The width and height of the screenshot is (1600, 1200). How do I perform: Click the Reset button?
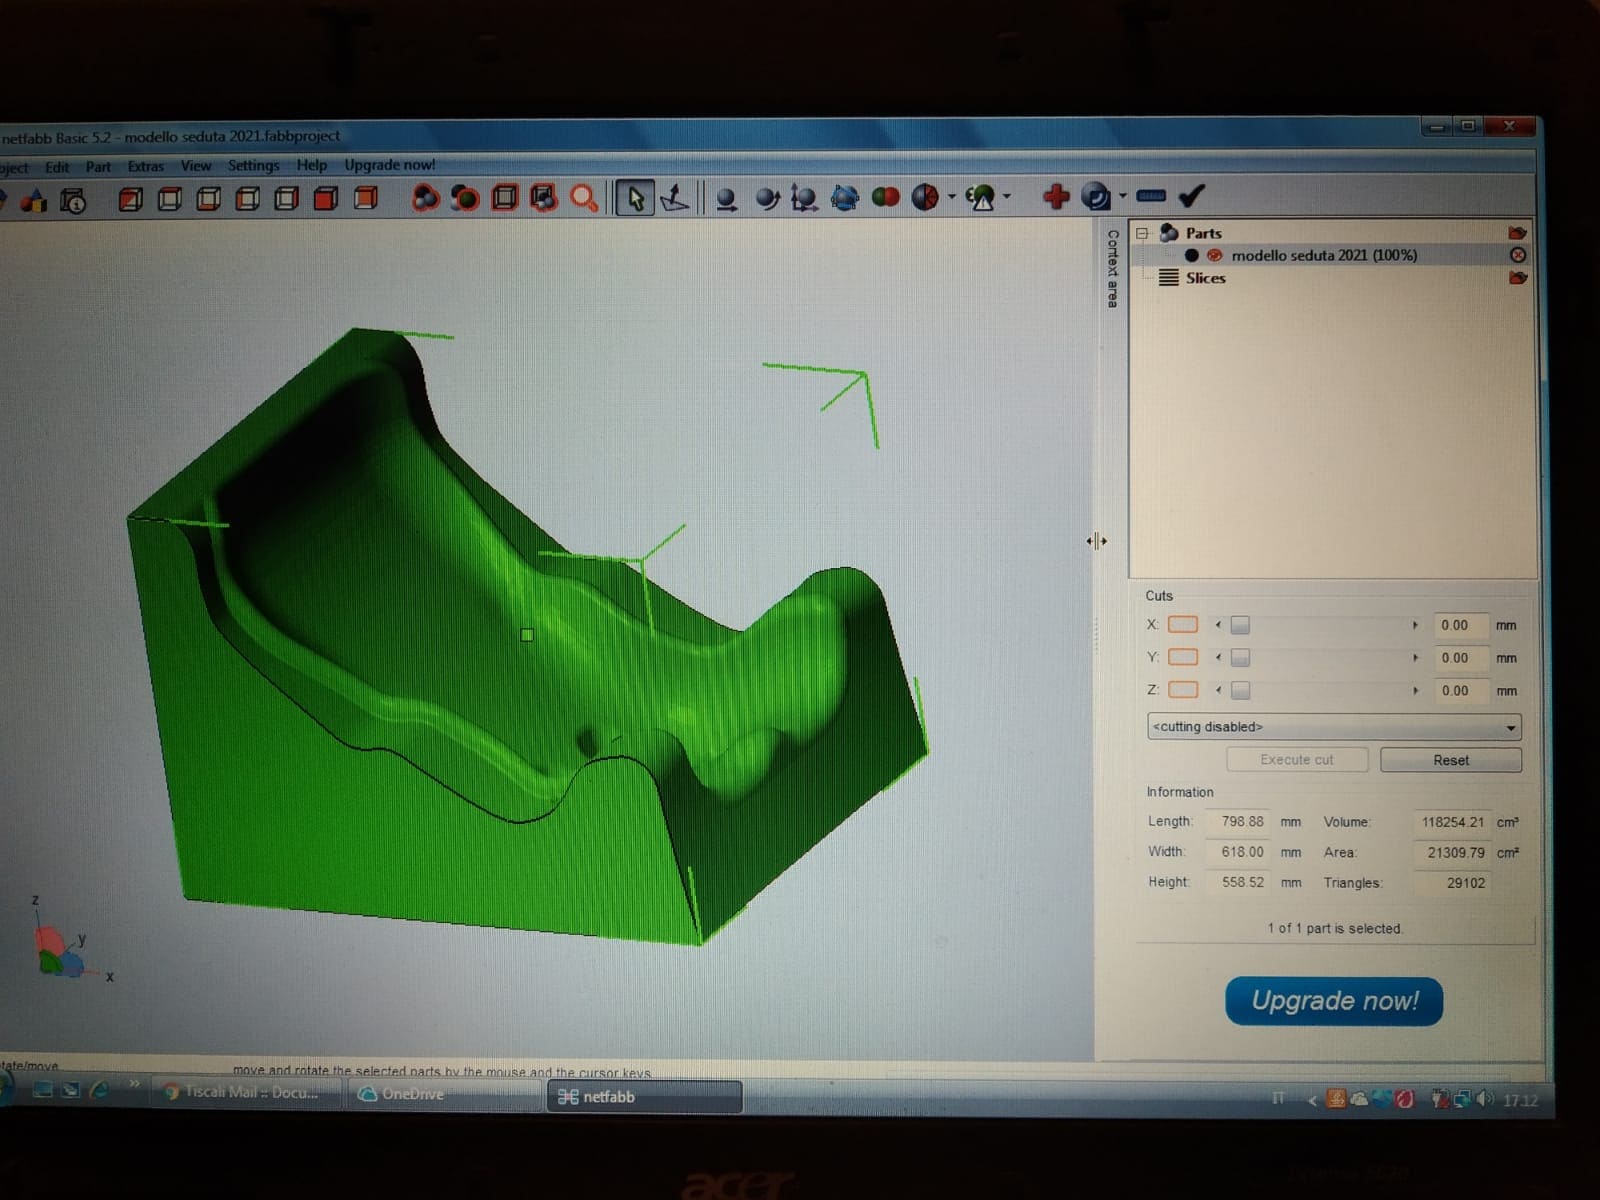pyautogui.click(x=1451, y=760)
